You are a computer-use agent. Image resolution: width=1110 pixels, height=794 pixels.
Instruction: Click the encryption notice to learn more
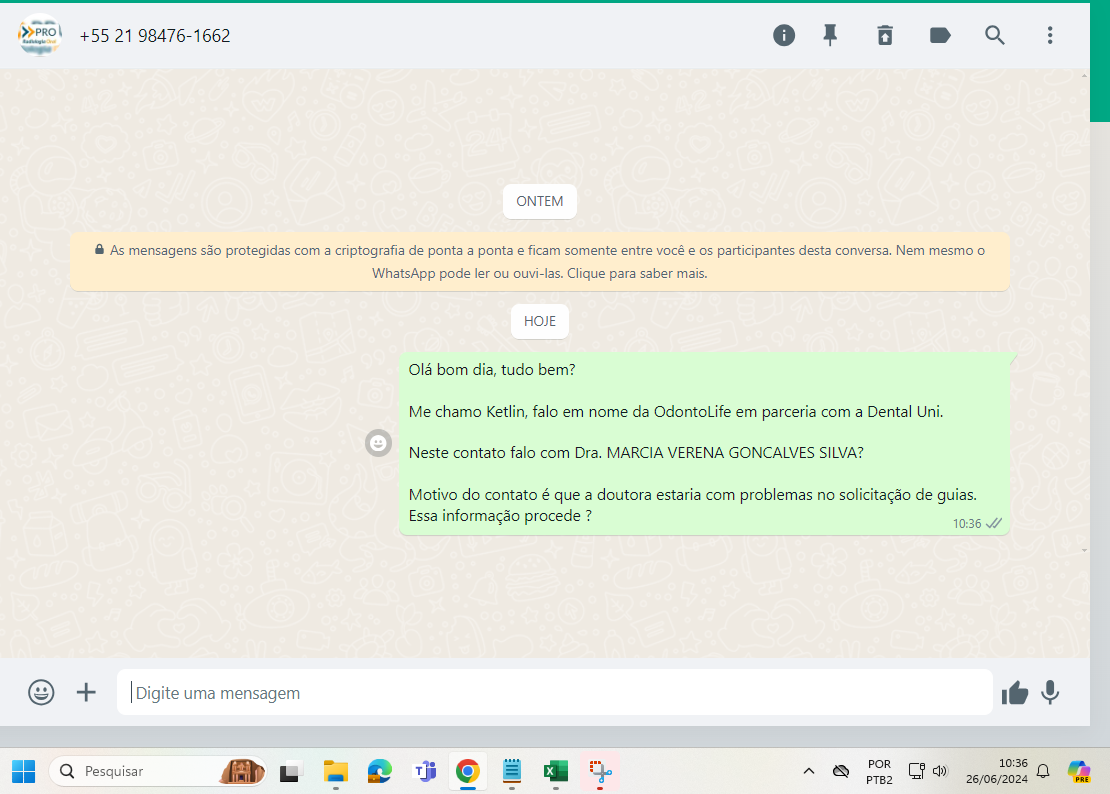539,262
